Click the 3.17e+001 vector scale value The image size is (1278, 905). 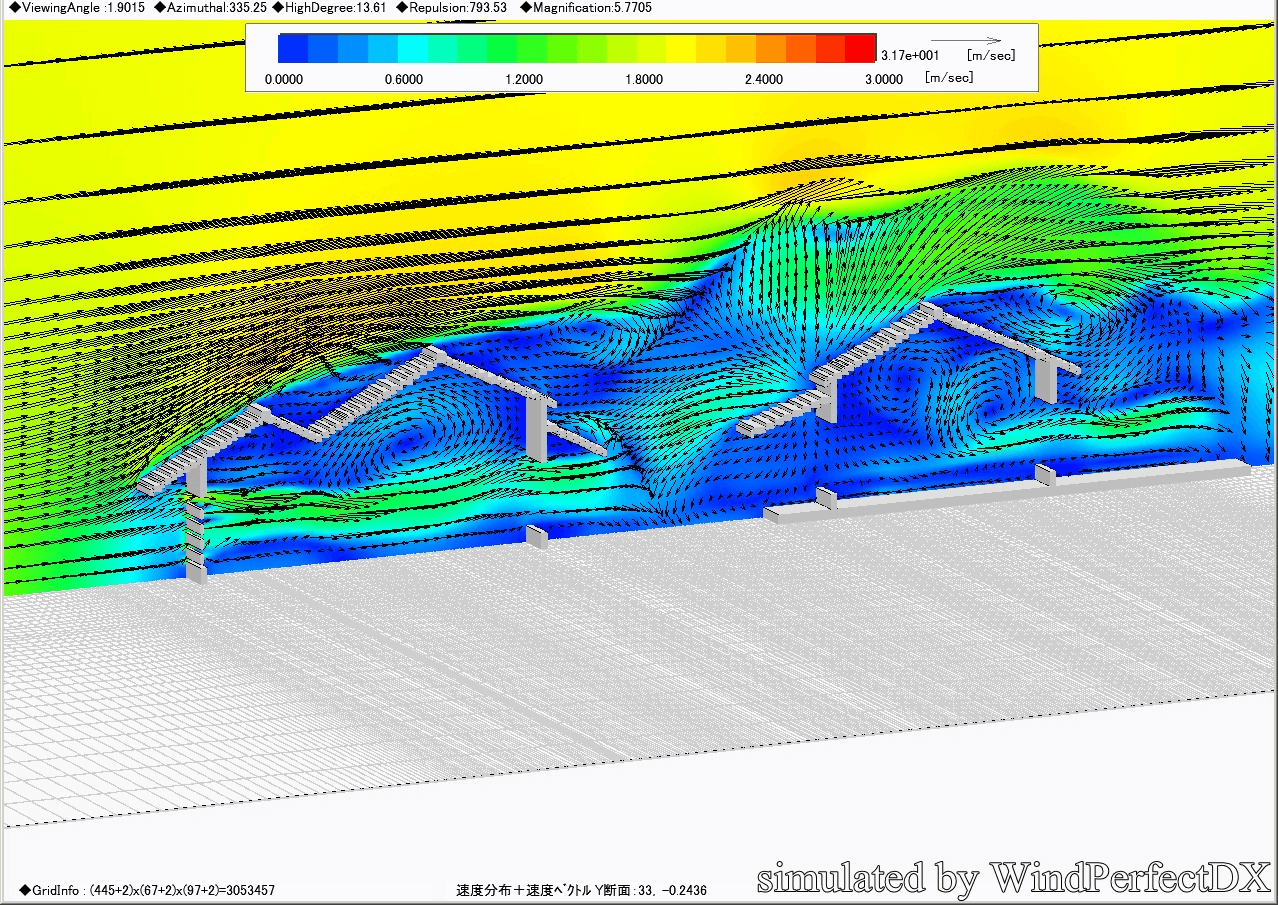[909, 56]
